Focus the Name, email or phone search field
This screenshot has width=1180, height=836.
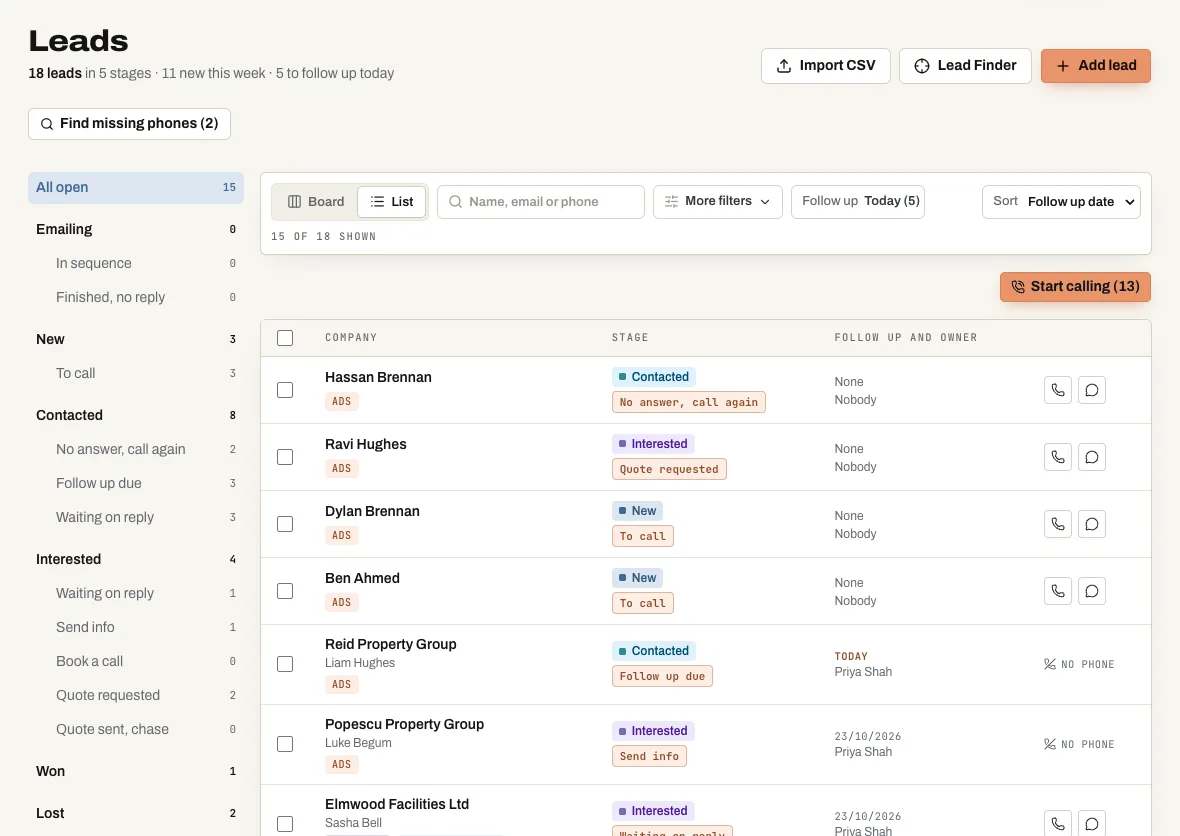click(x=540, y=202)
